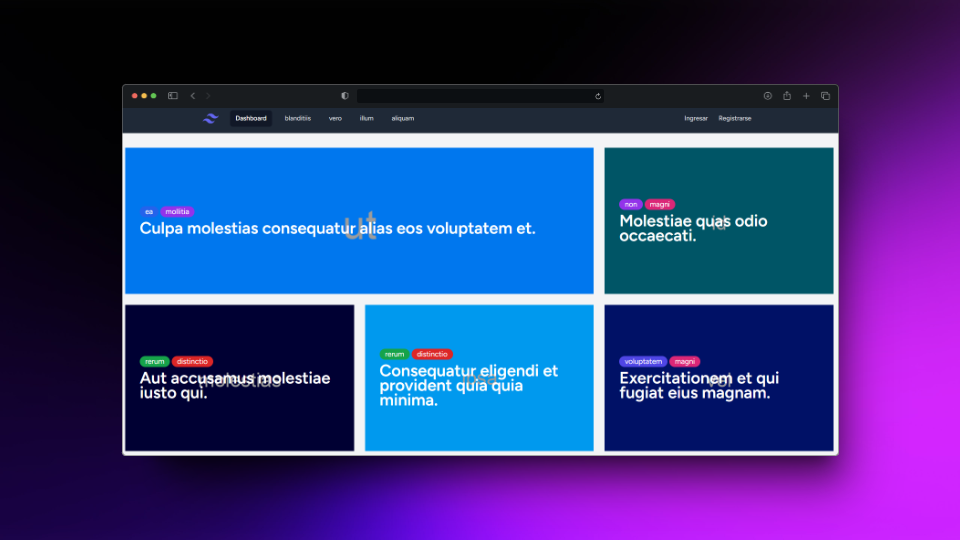The width and height of the screenshot is (960, 540).
Task: Open a new tab with plus icon
Action: (x=806, y=96)
